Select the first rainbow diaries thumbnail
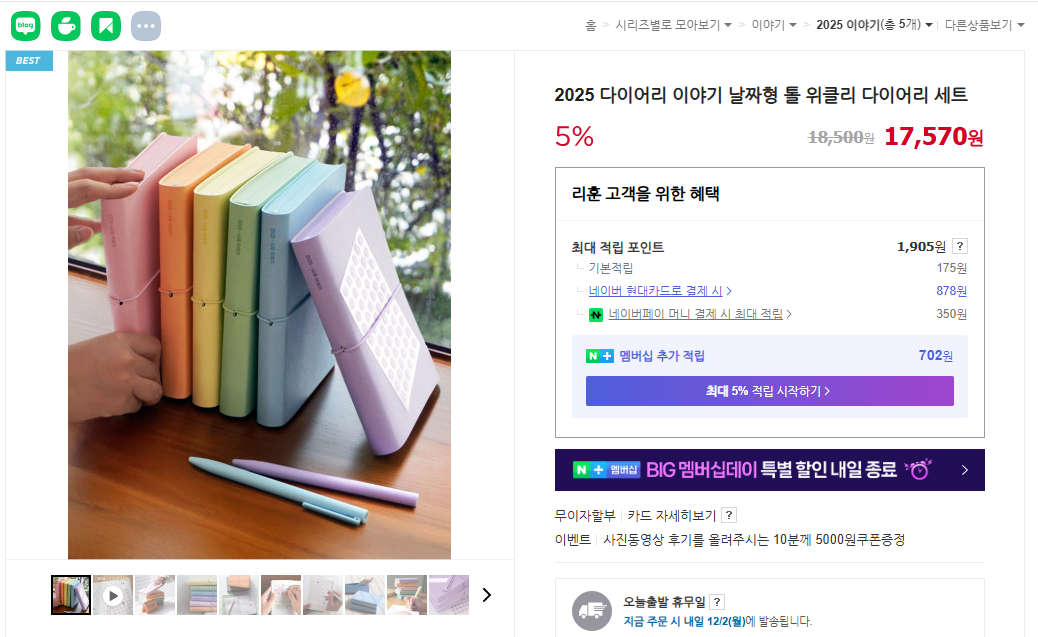The height and width of the screenshot is (637, 1038). (71, 595)
